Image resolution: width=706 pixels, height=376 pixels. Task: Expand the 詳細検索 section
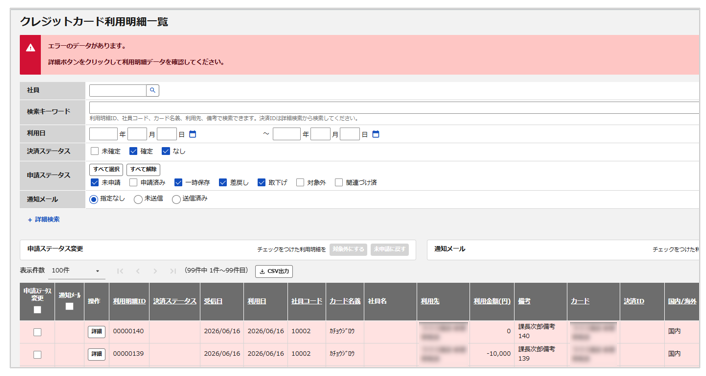coord(44,220)
